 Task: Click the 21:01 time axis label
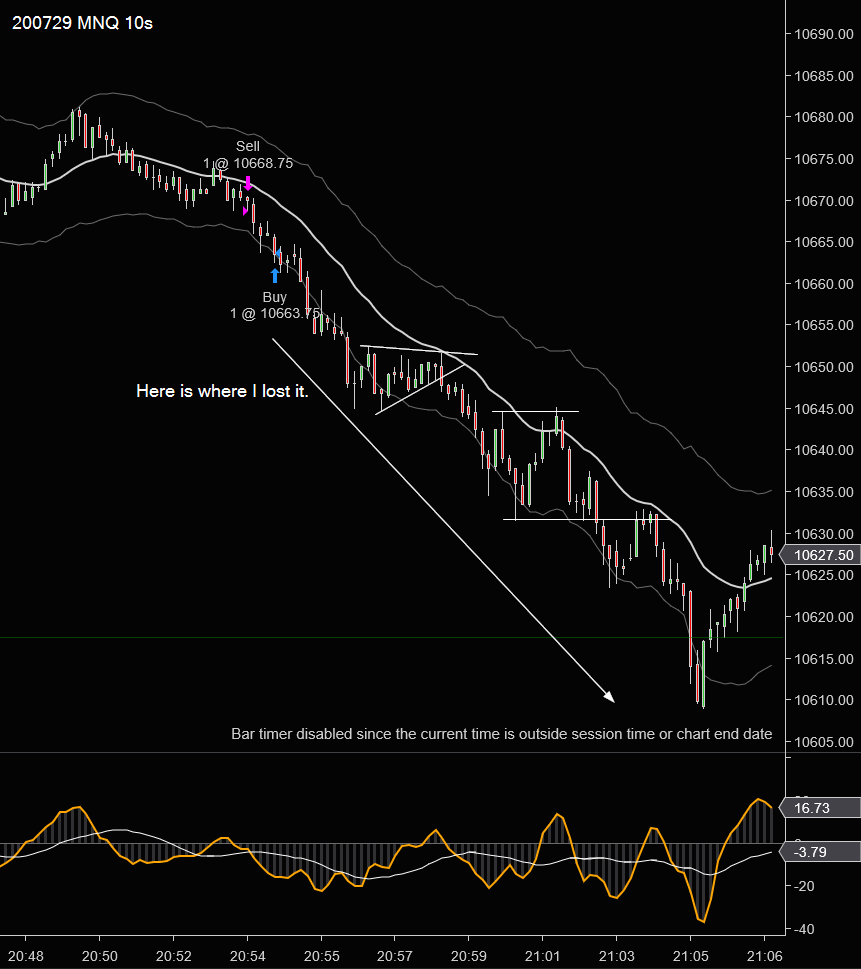543,956
